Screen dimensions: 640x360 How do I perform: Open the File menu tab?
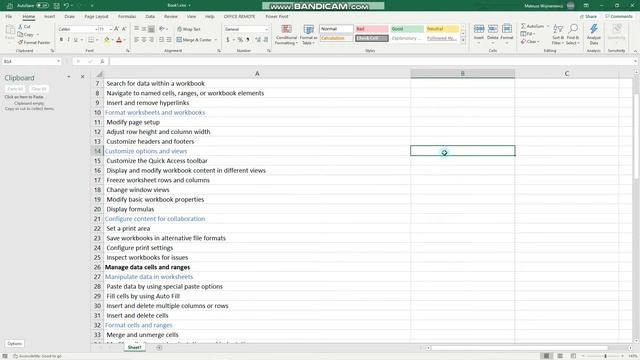click(9, 16)
